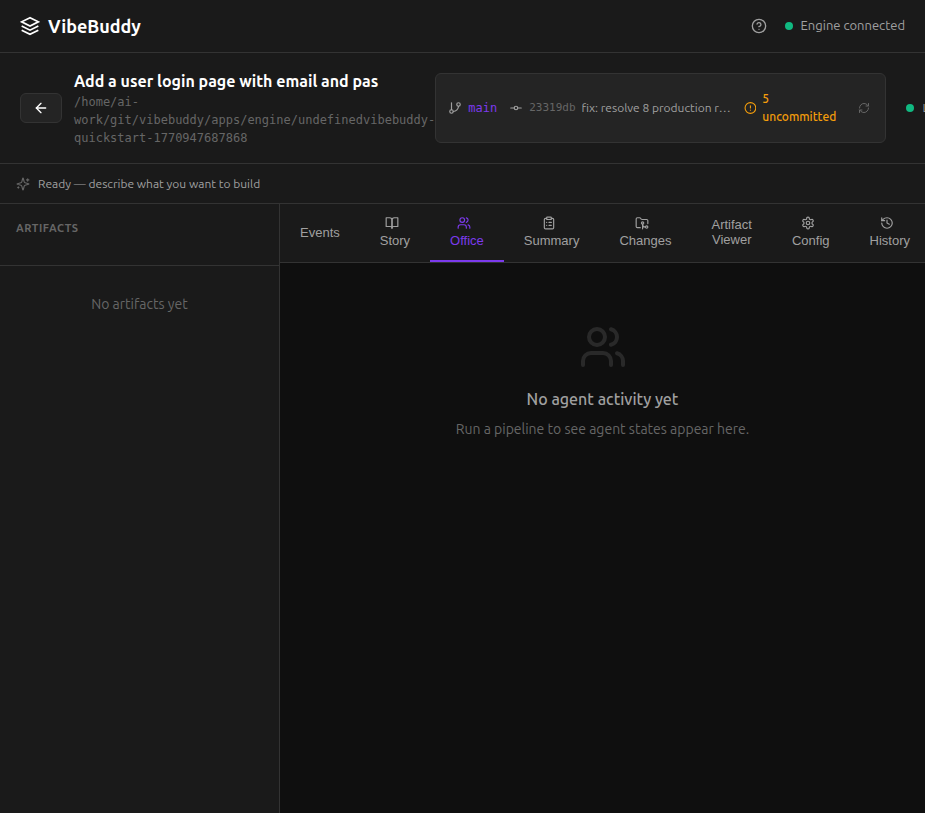Click the refresh icon in the git panel
The width and height of the screenshot is (925, 813).
[x=864, y=108]
